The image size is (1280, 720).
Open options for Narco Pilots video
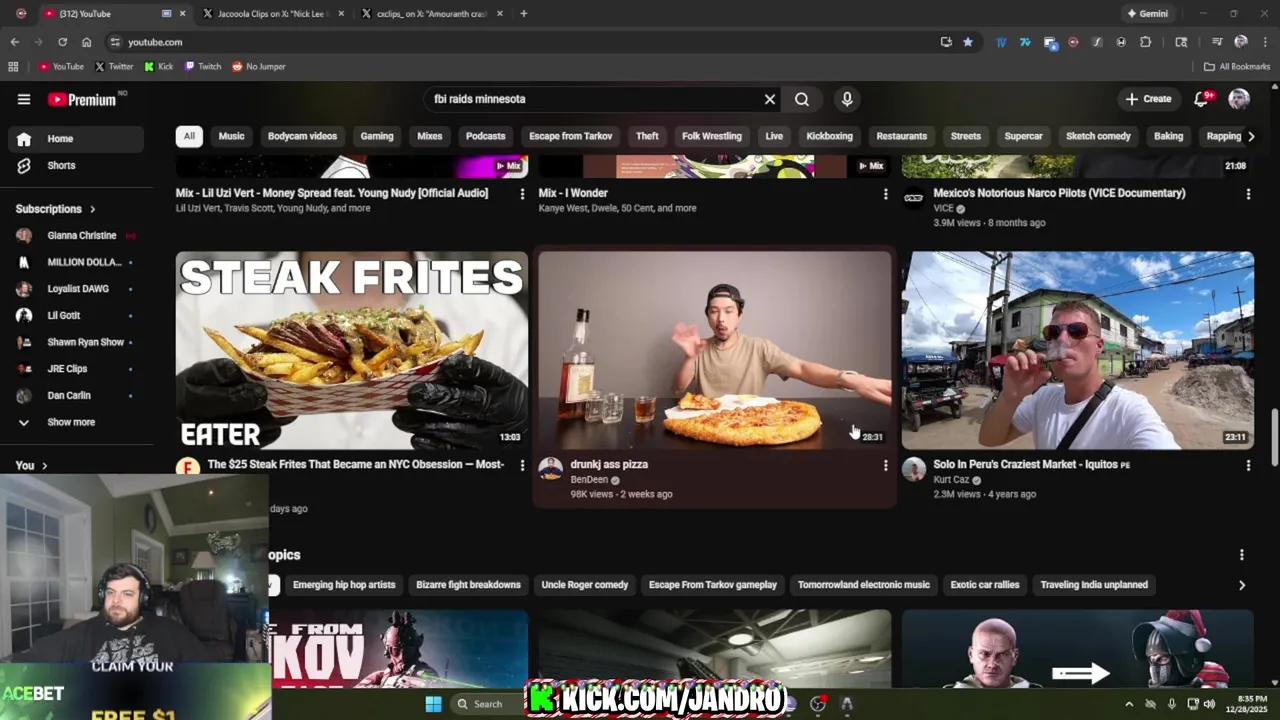1248,194
